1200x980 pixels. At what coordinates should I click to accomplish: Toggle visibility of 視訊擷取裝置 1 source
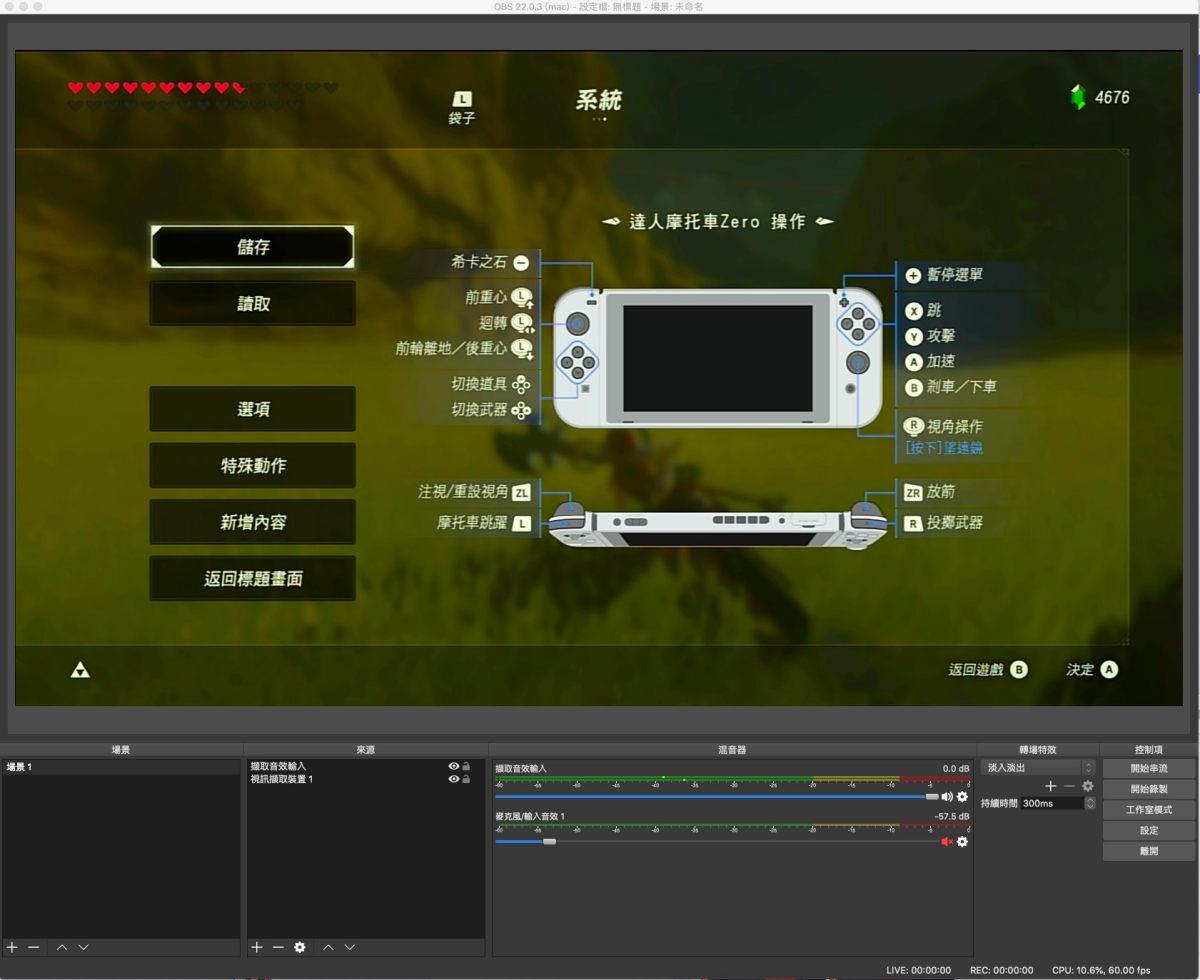click(454, 779)
